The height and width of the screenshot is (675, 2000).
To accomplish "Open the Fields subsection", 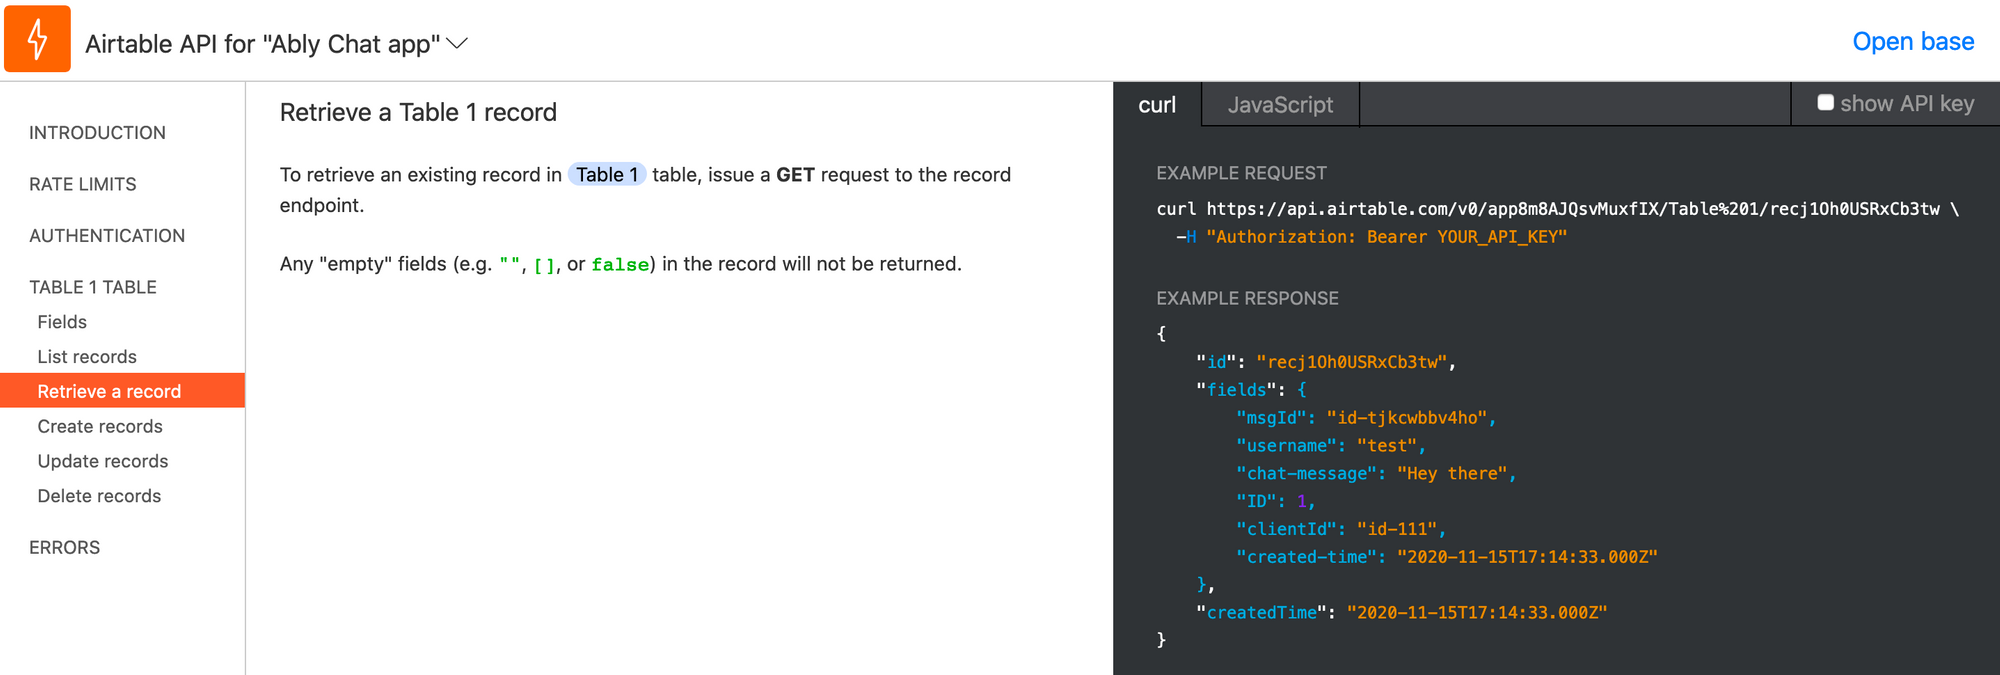I will (x=62, y=322).
